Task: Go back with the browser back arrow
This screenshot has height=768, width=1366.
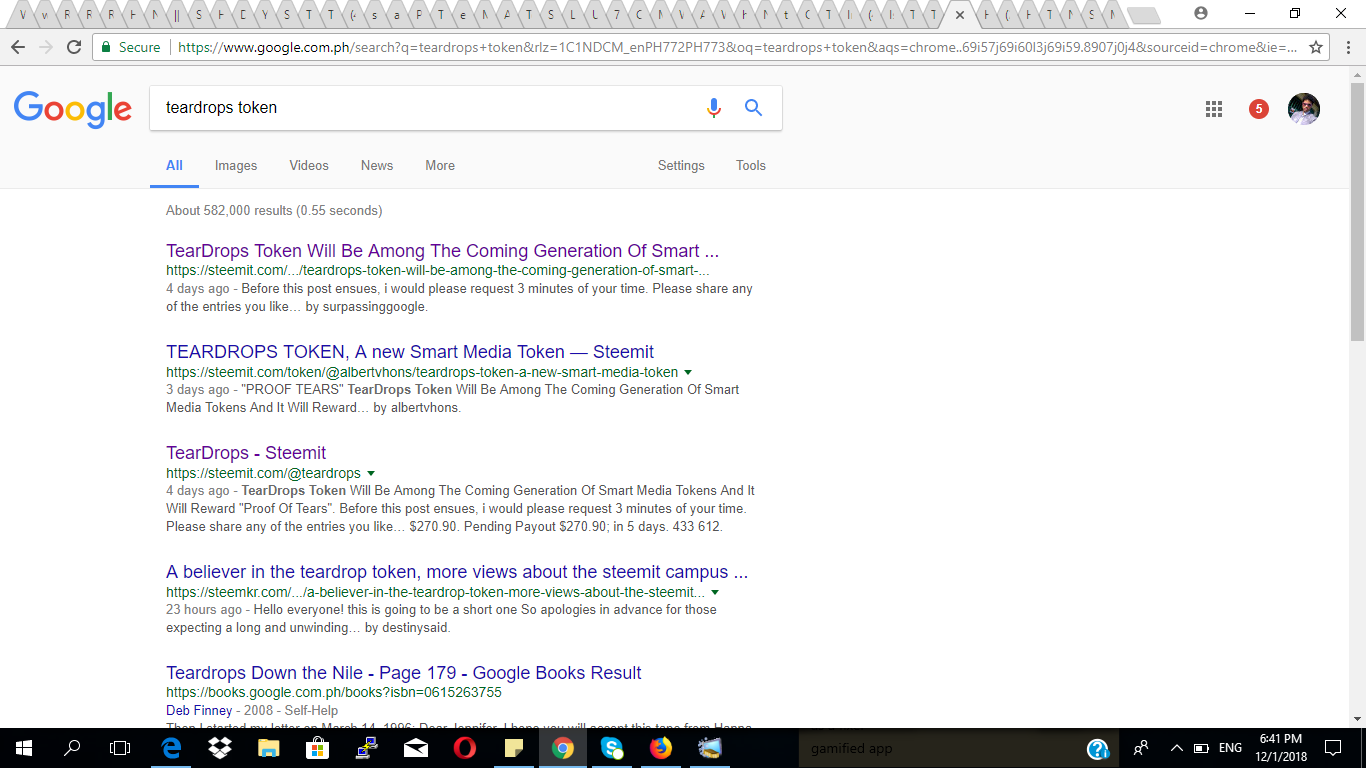Action: [x=18, y=47]
